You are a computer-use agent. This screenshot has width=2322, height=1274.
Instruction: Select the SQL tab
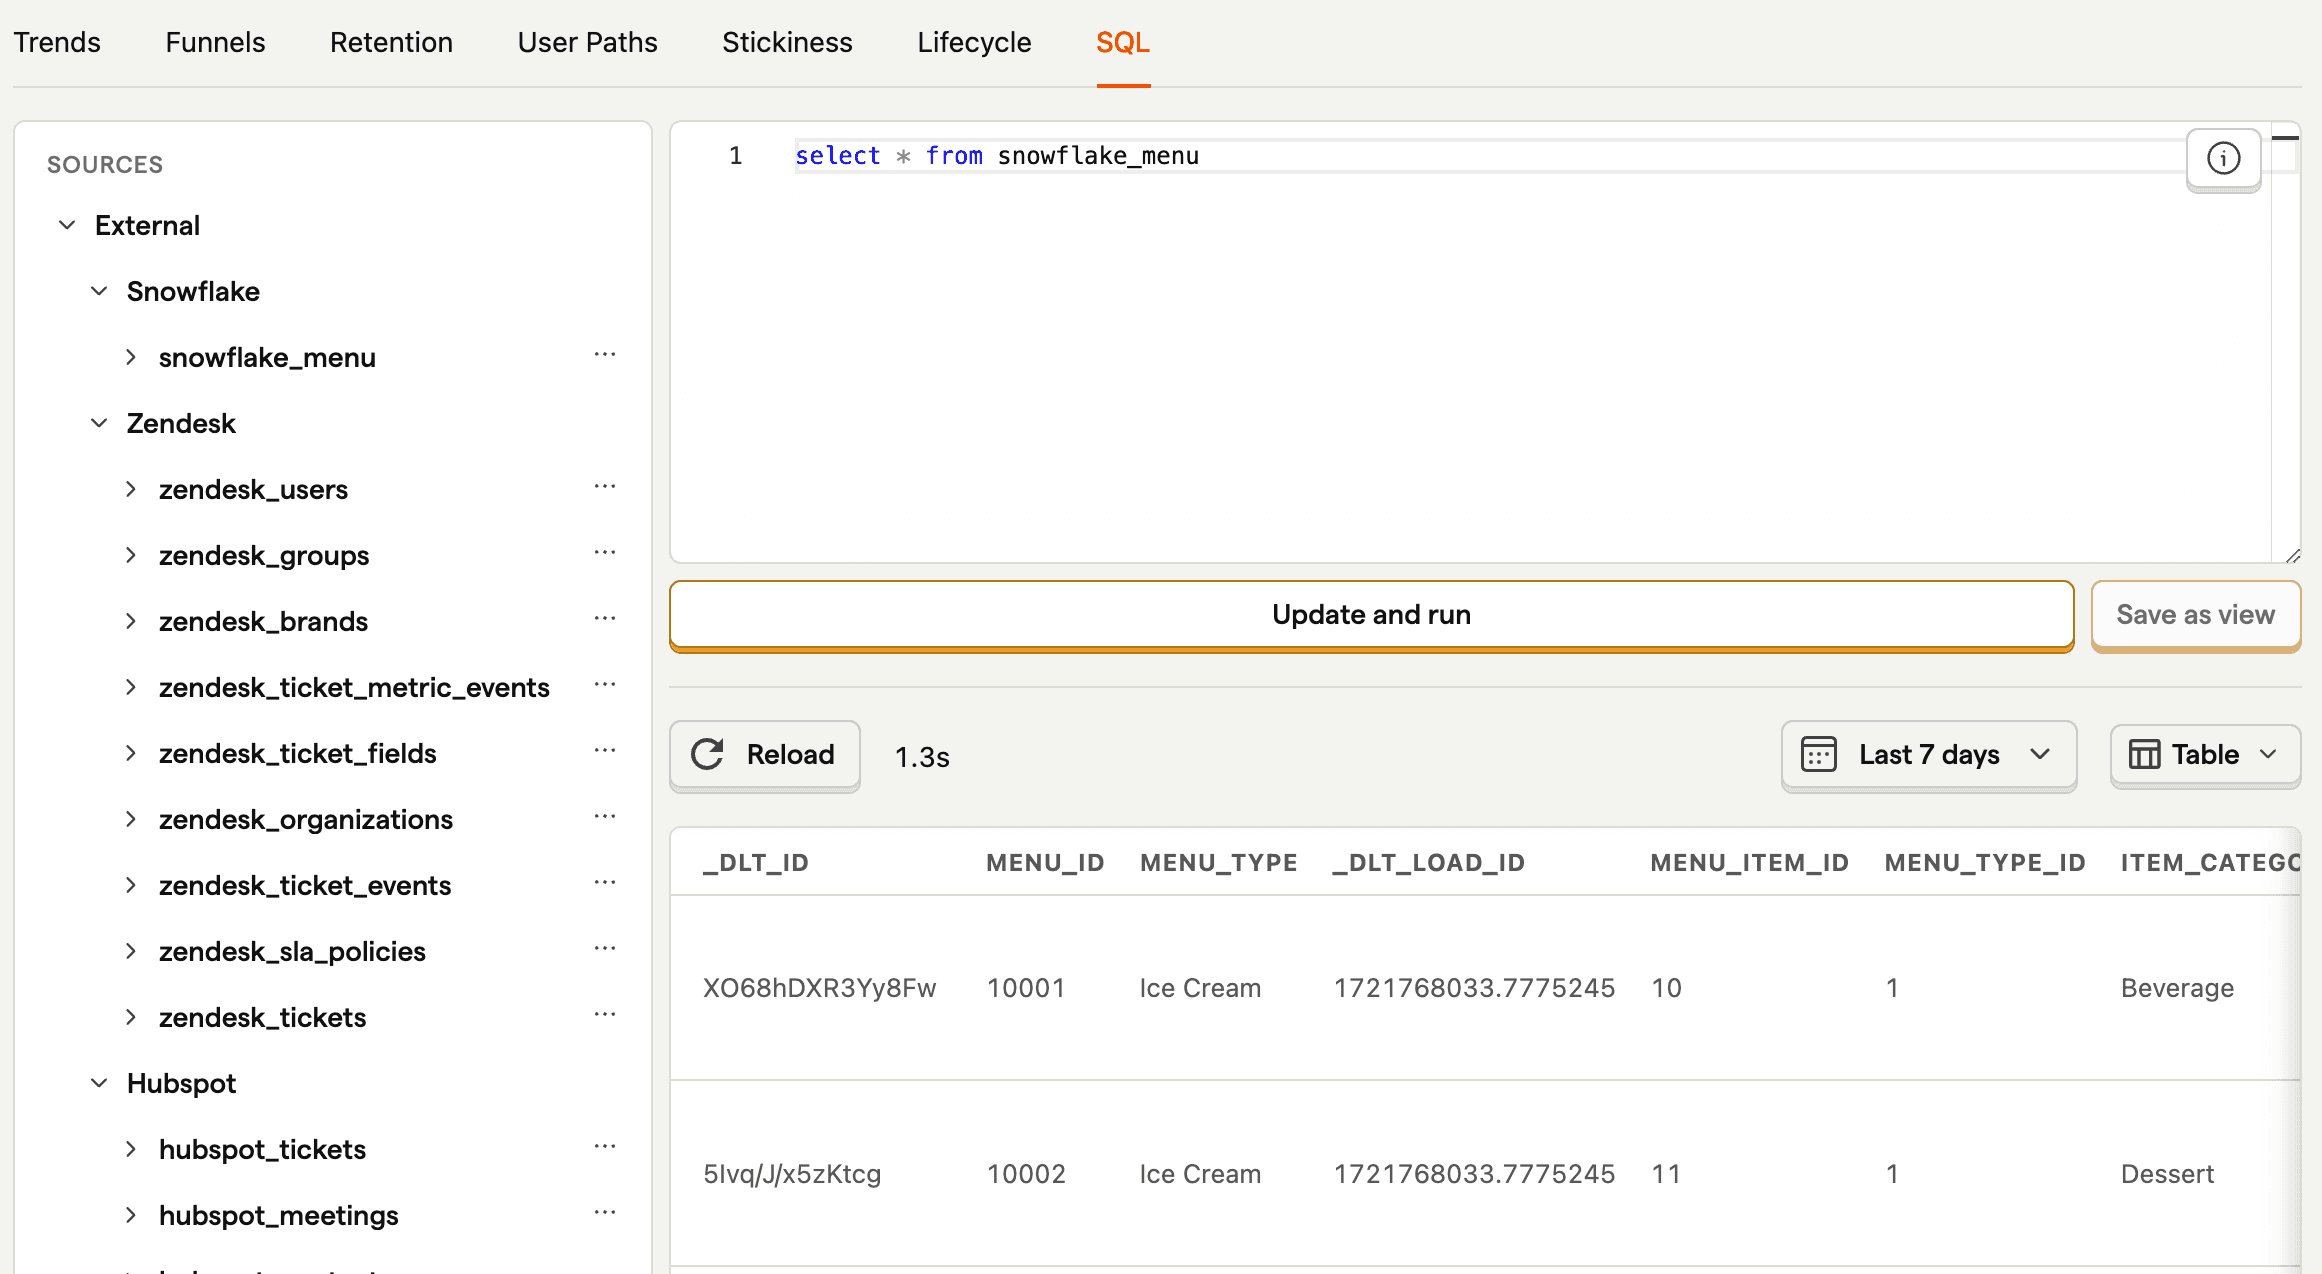click(x=1123, y=42)
